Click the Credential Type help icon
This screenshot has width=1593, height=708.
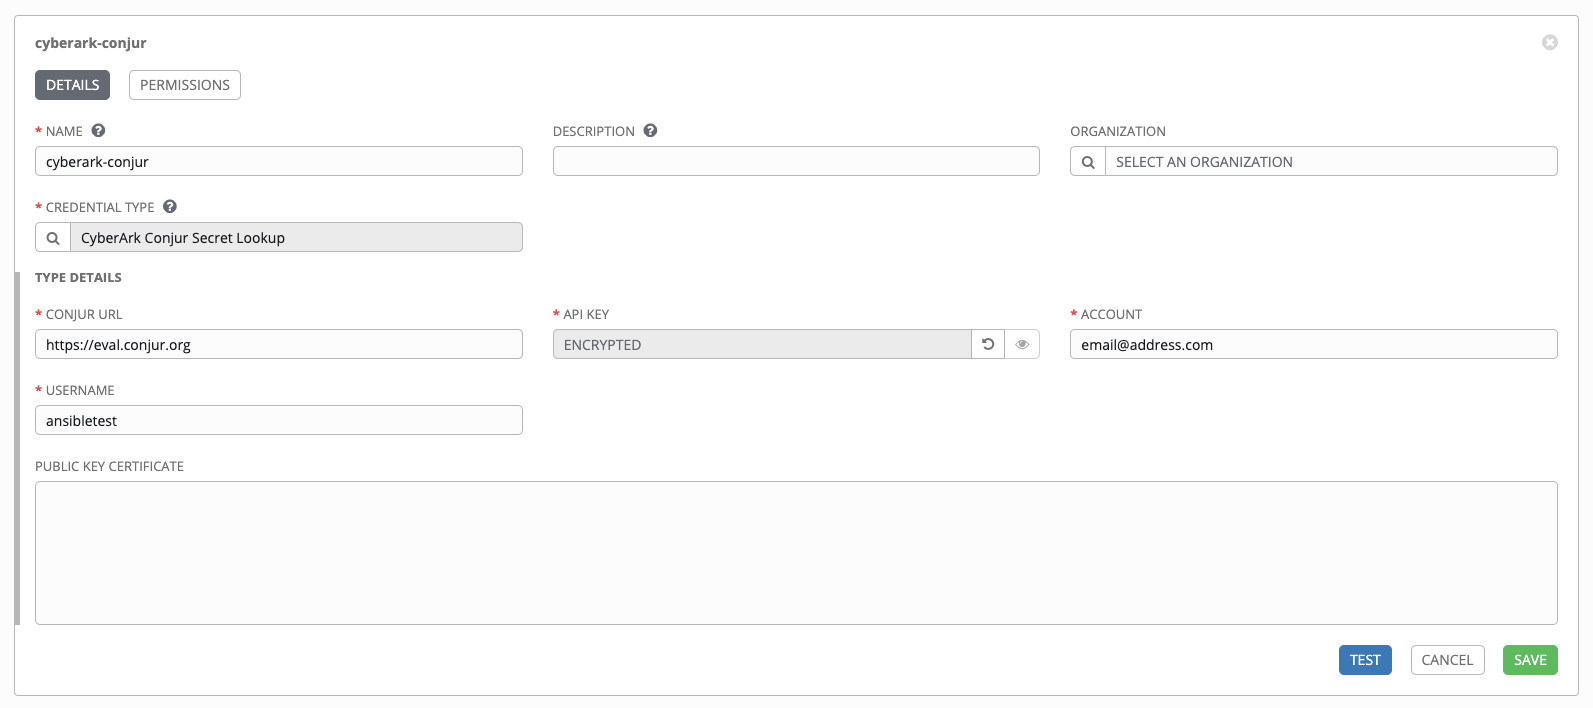point(170,207)
